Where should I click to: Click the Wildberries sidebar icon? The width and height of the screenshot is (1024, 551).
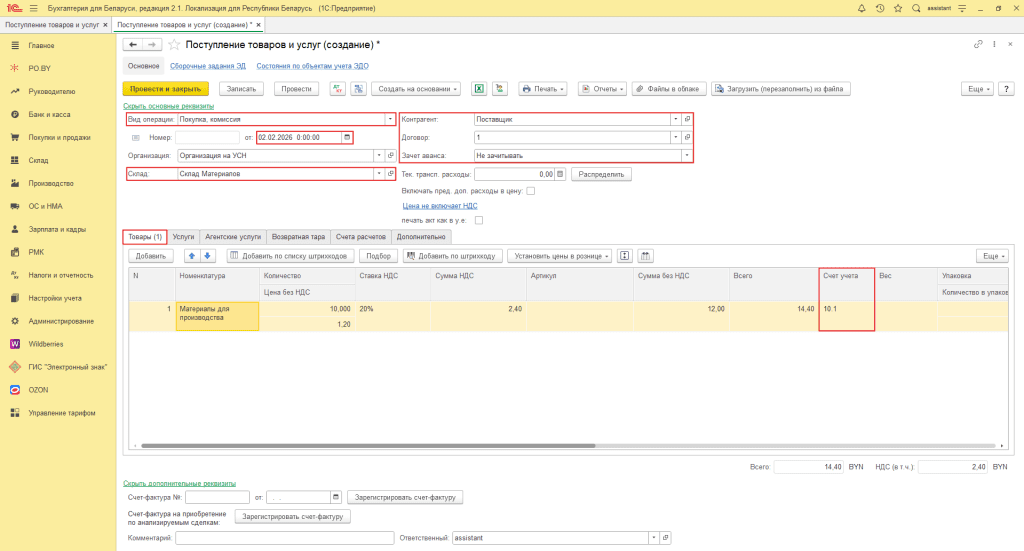click(15, 343)
